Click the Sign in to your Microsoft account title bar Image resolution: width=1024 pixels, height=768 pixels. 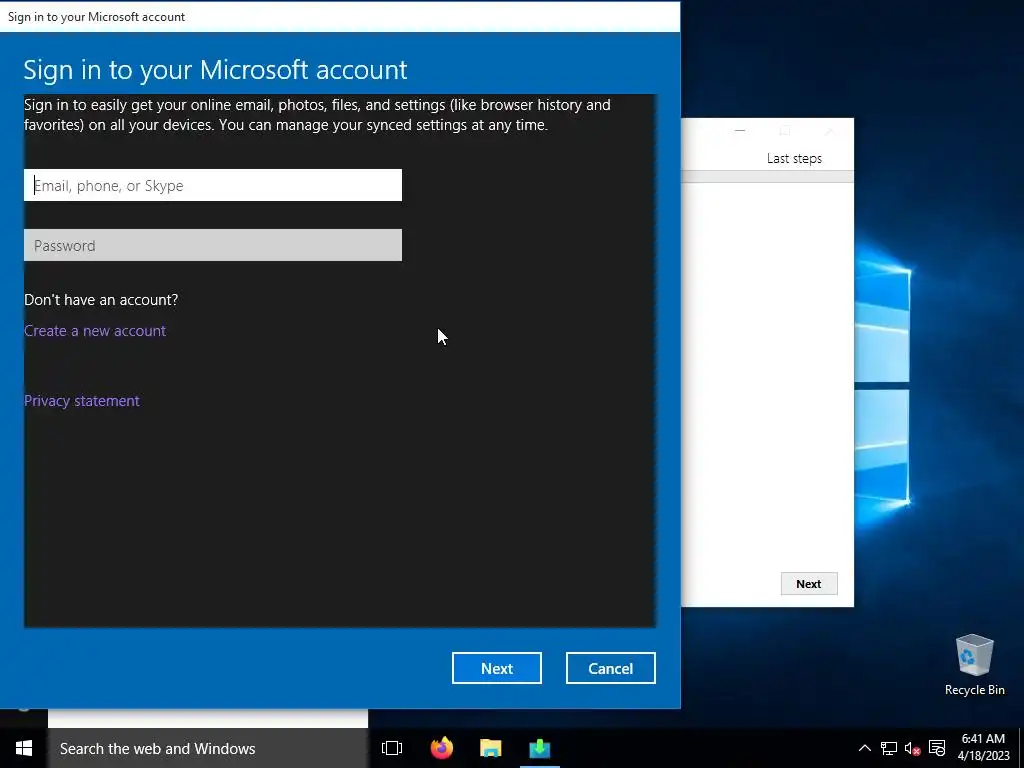point(340,16)
